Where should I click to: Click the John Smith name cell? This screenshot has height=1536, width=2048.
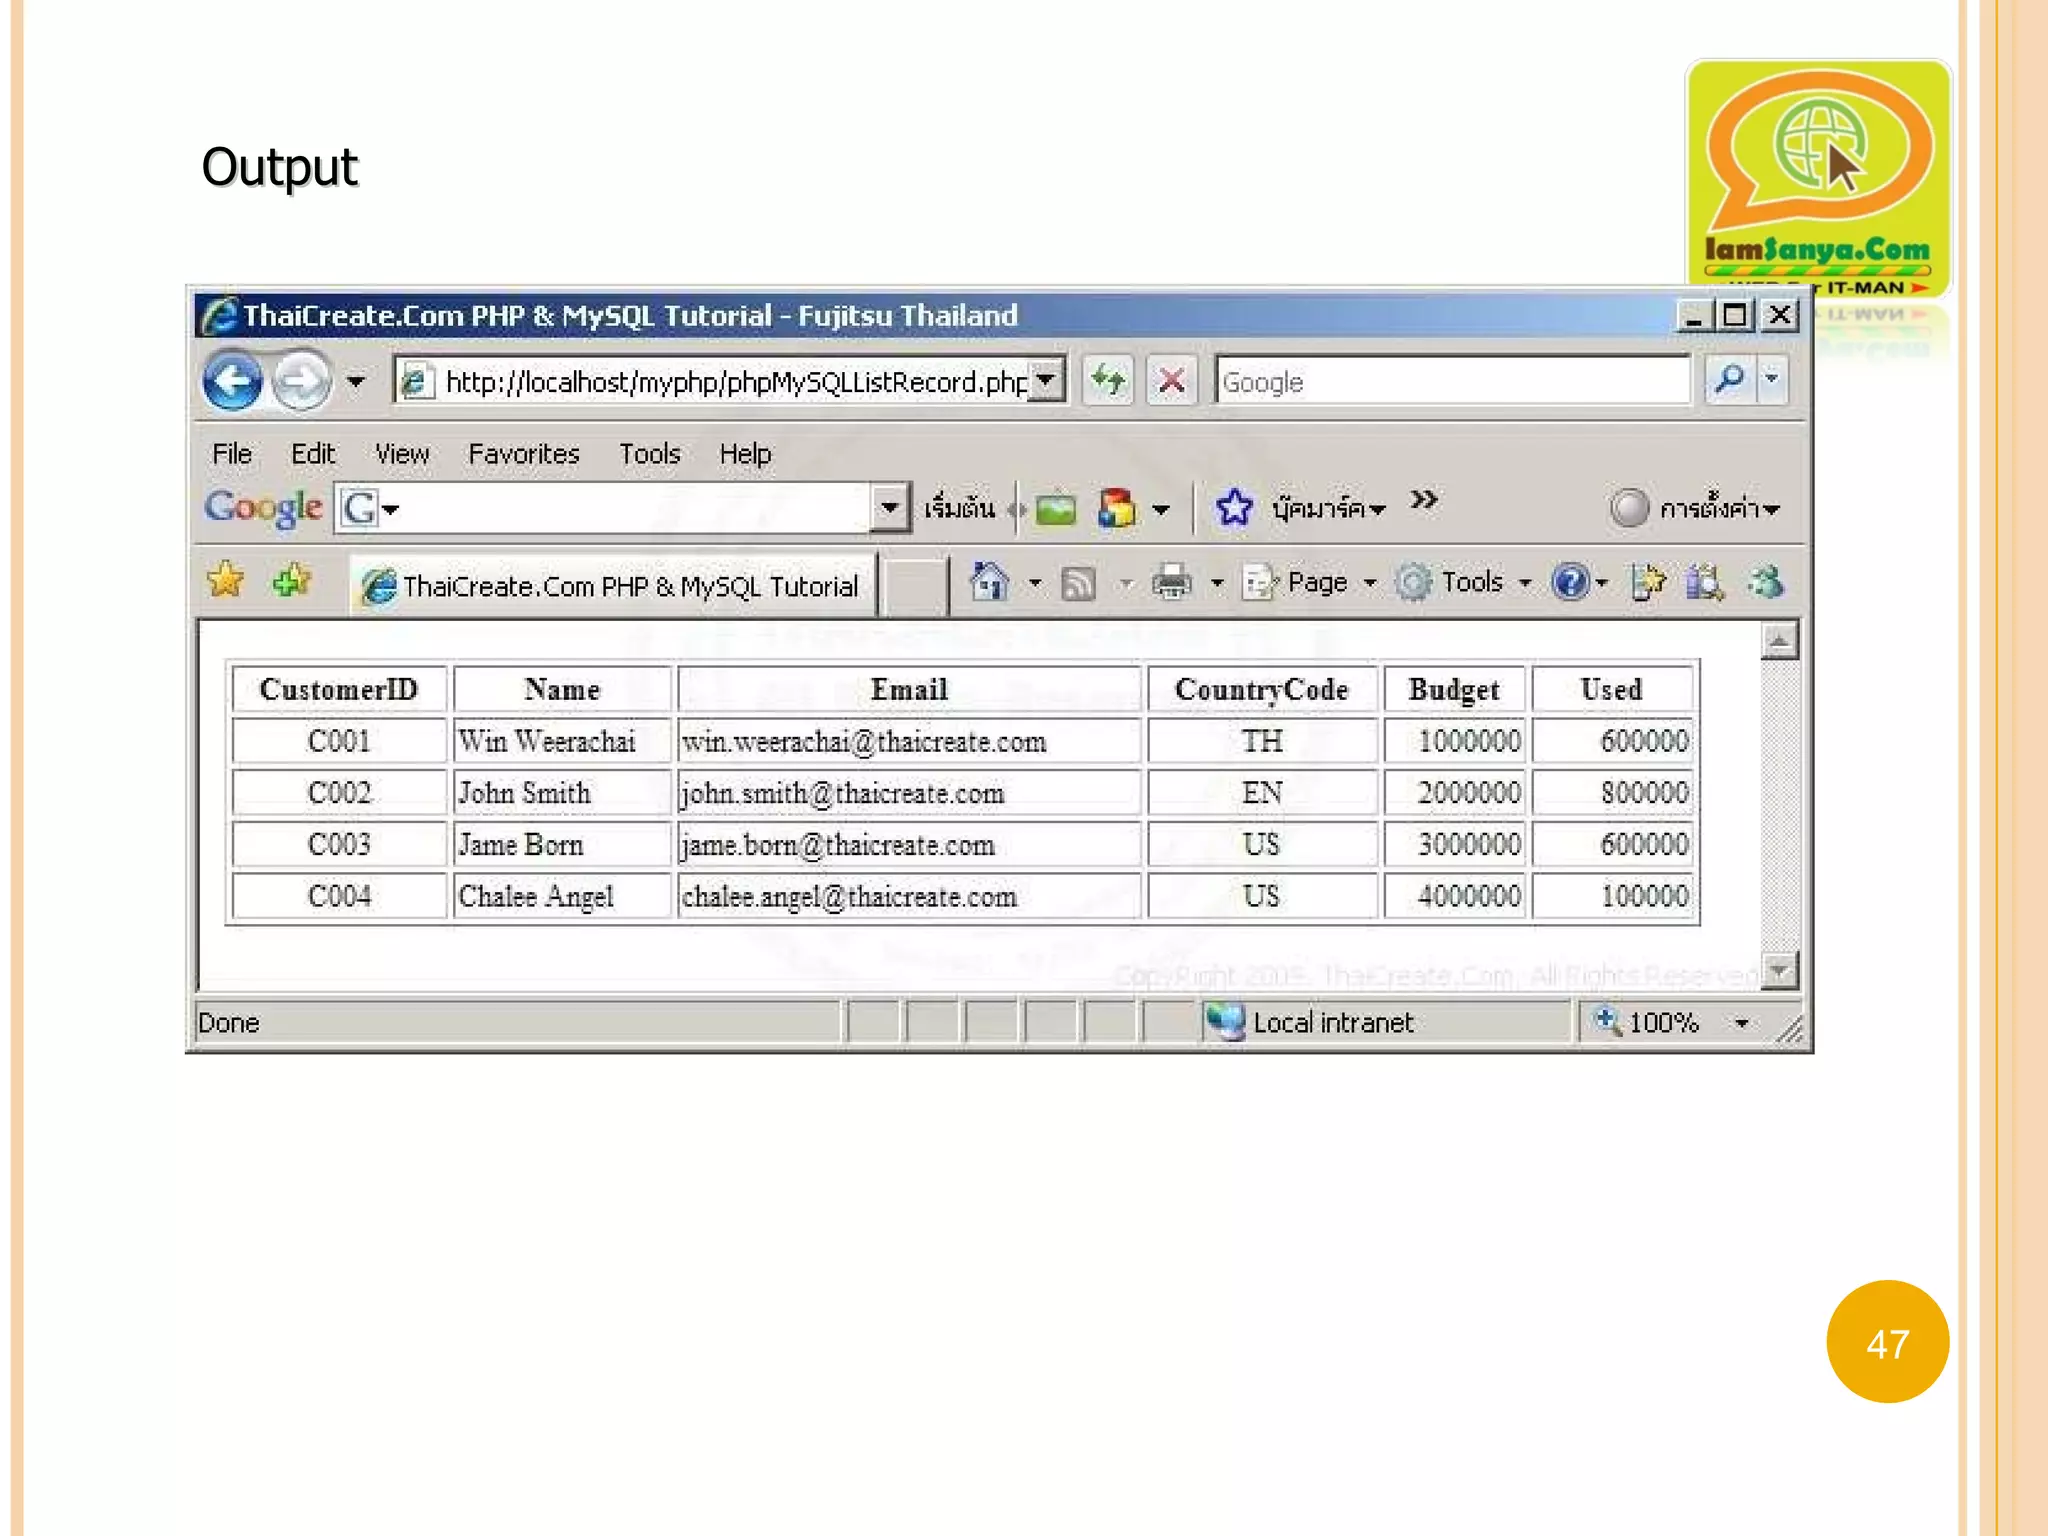562,794
